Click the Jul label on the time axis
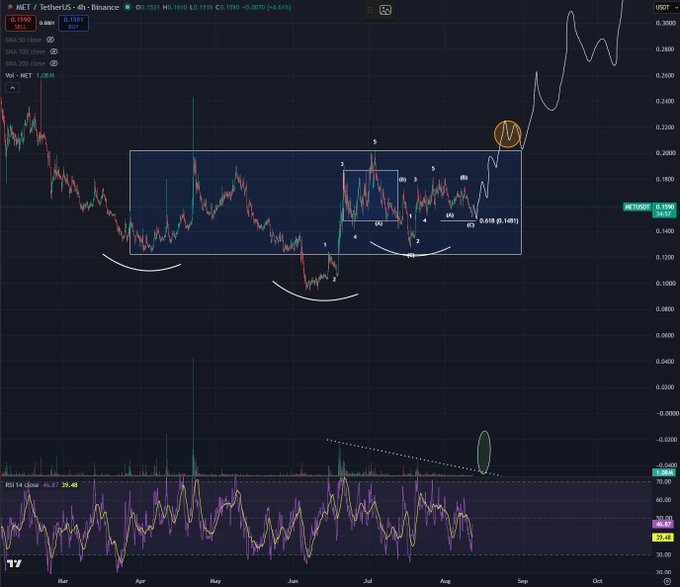Image resolution: width=680 pixels, height=587 pixels. (368, 580)
